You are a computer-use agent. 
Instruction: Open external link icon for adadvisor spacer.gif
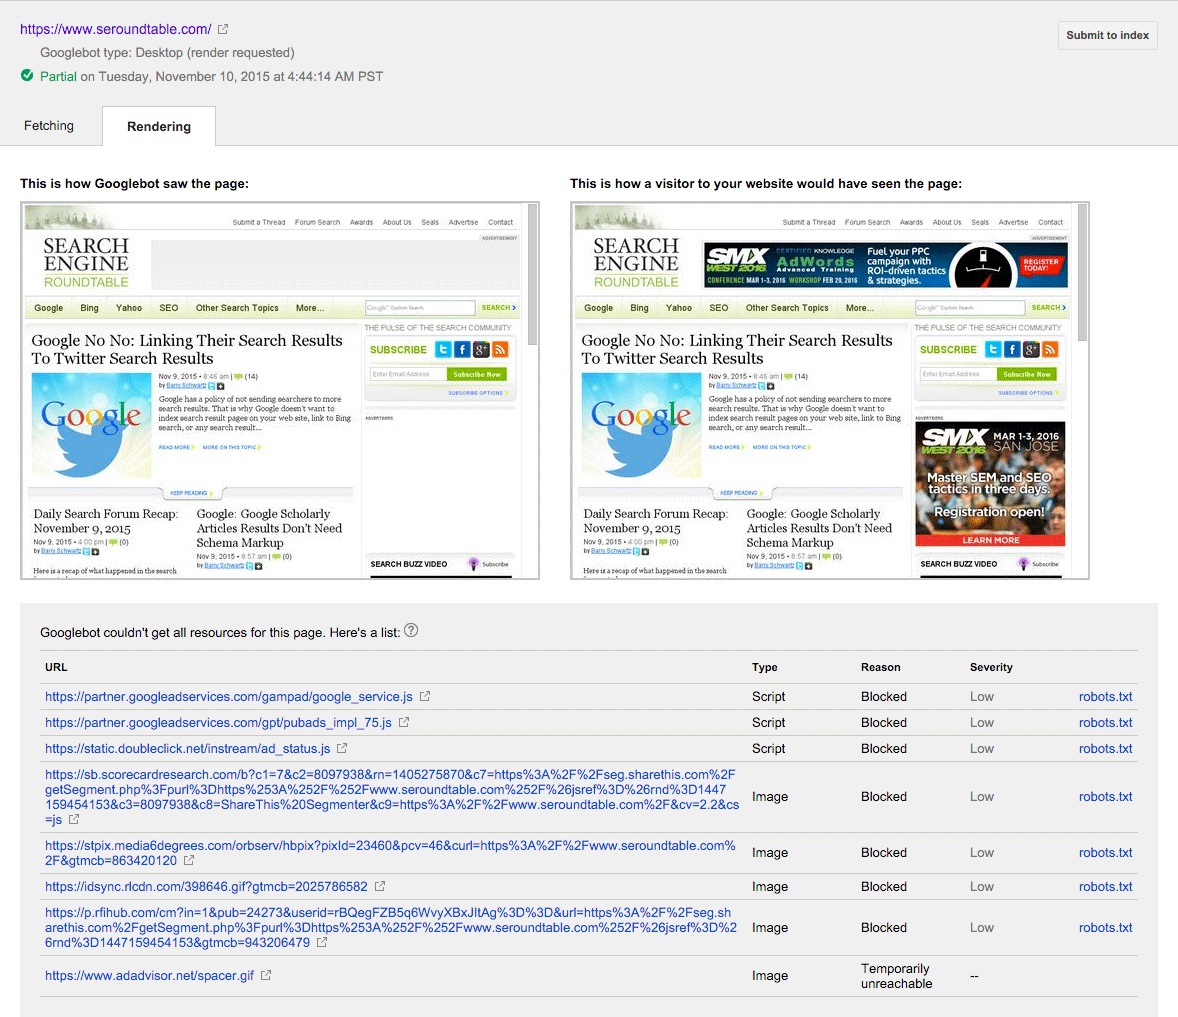(x=266, y=975)
